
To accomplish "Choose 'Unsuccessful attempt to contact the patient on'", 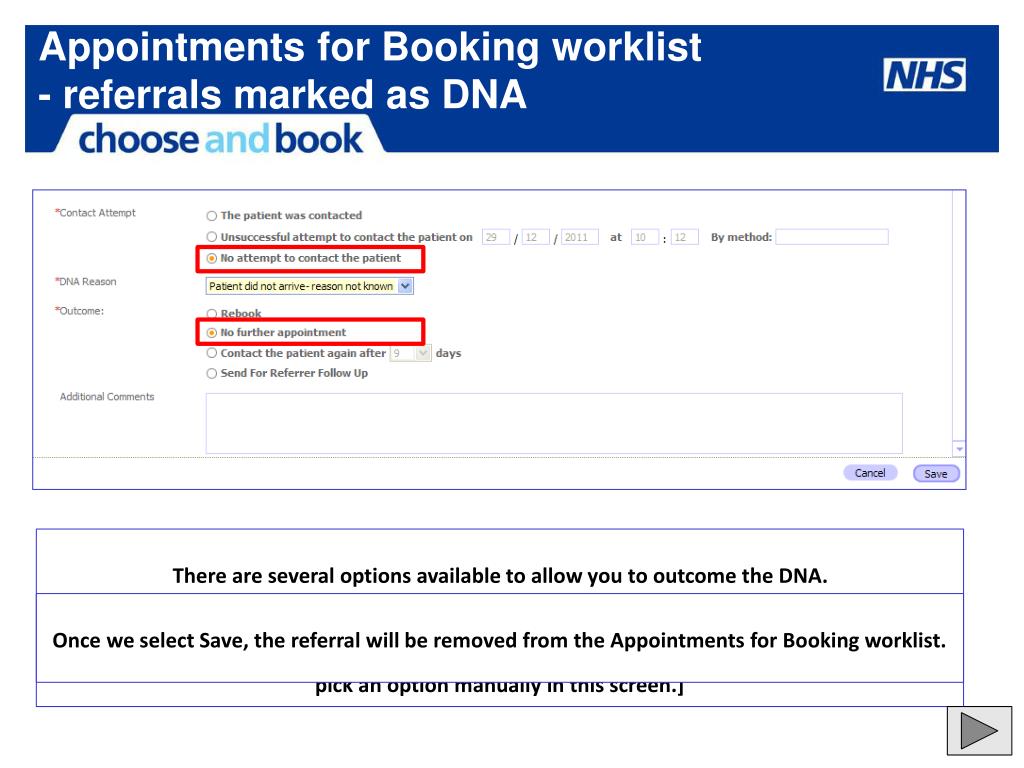I will [x=212, y=237].
